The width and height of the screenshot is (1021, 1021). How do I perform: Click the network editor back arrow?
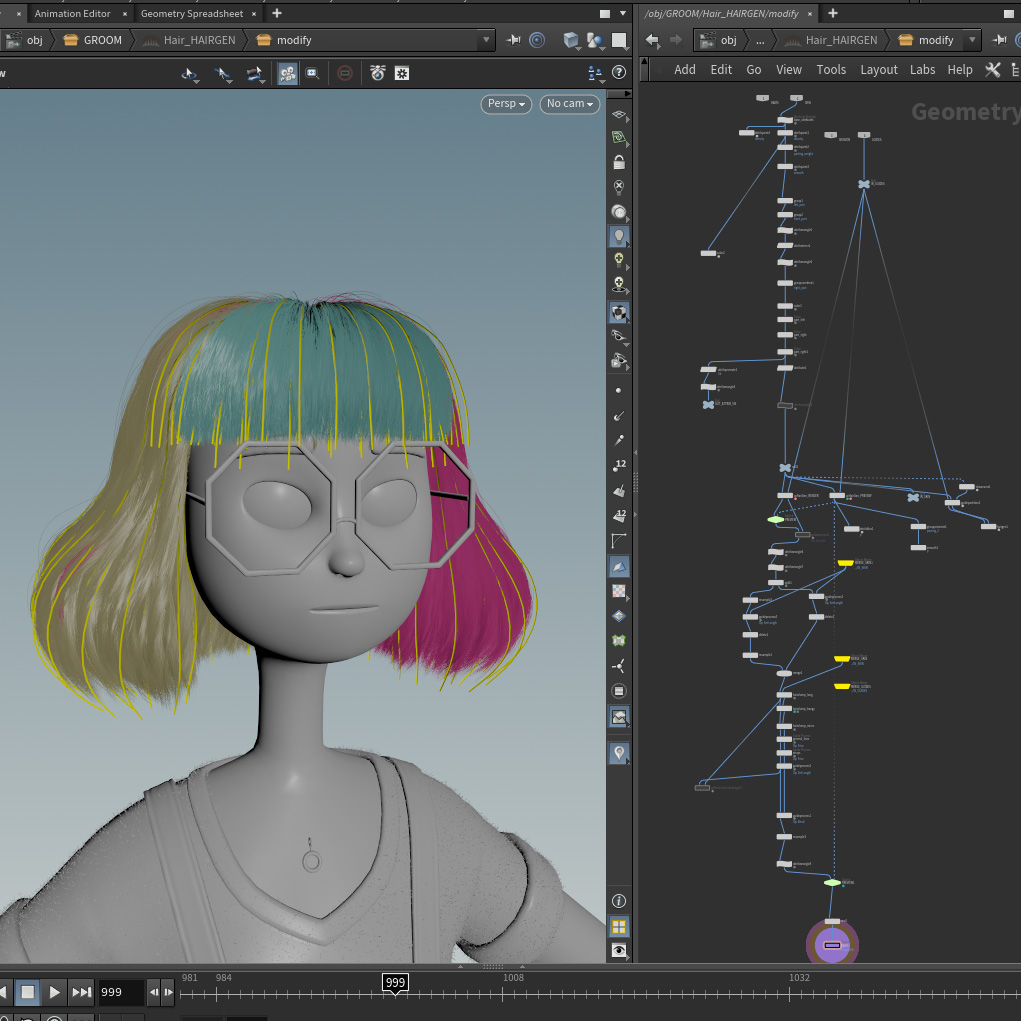652,40
